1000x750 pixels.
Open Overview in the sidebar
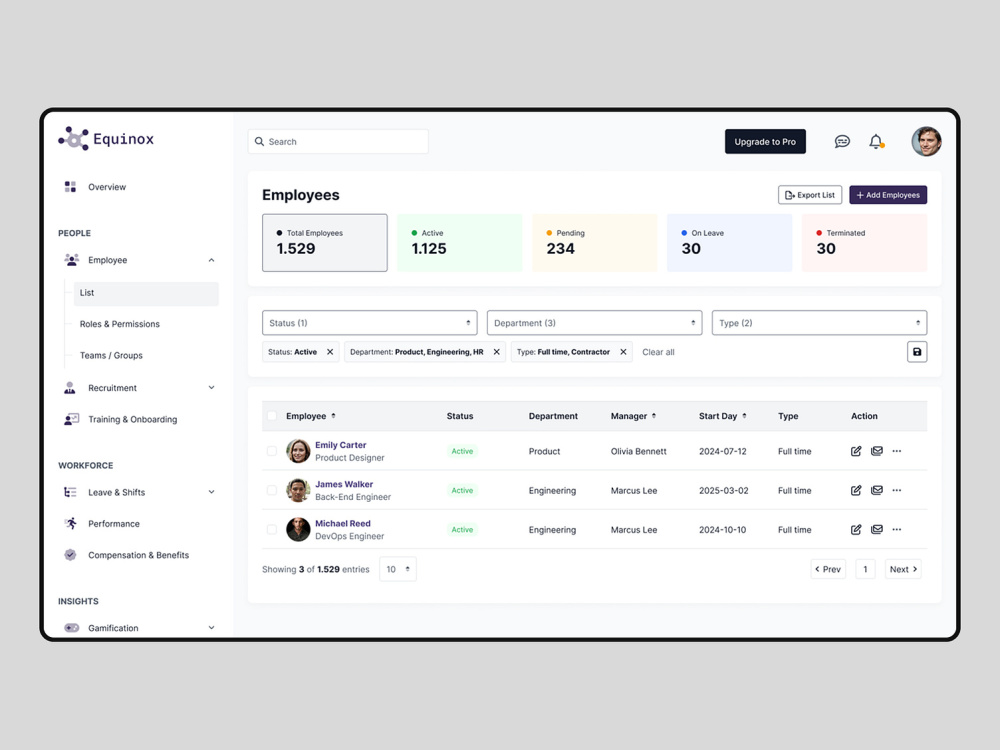pyautogui.click(x=107, y=187)
